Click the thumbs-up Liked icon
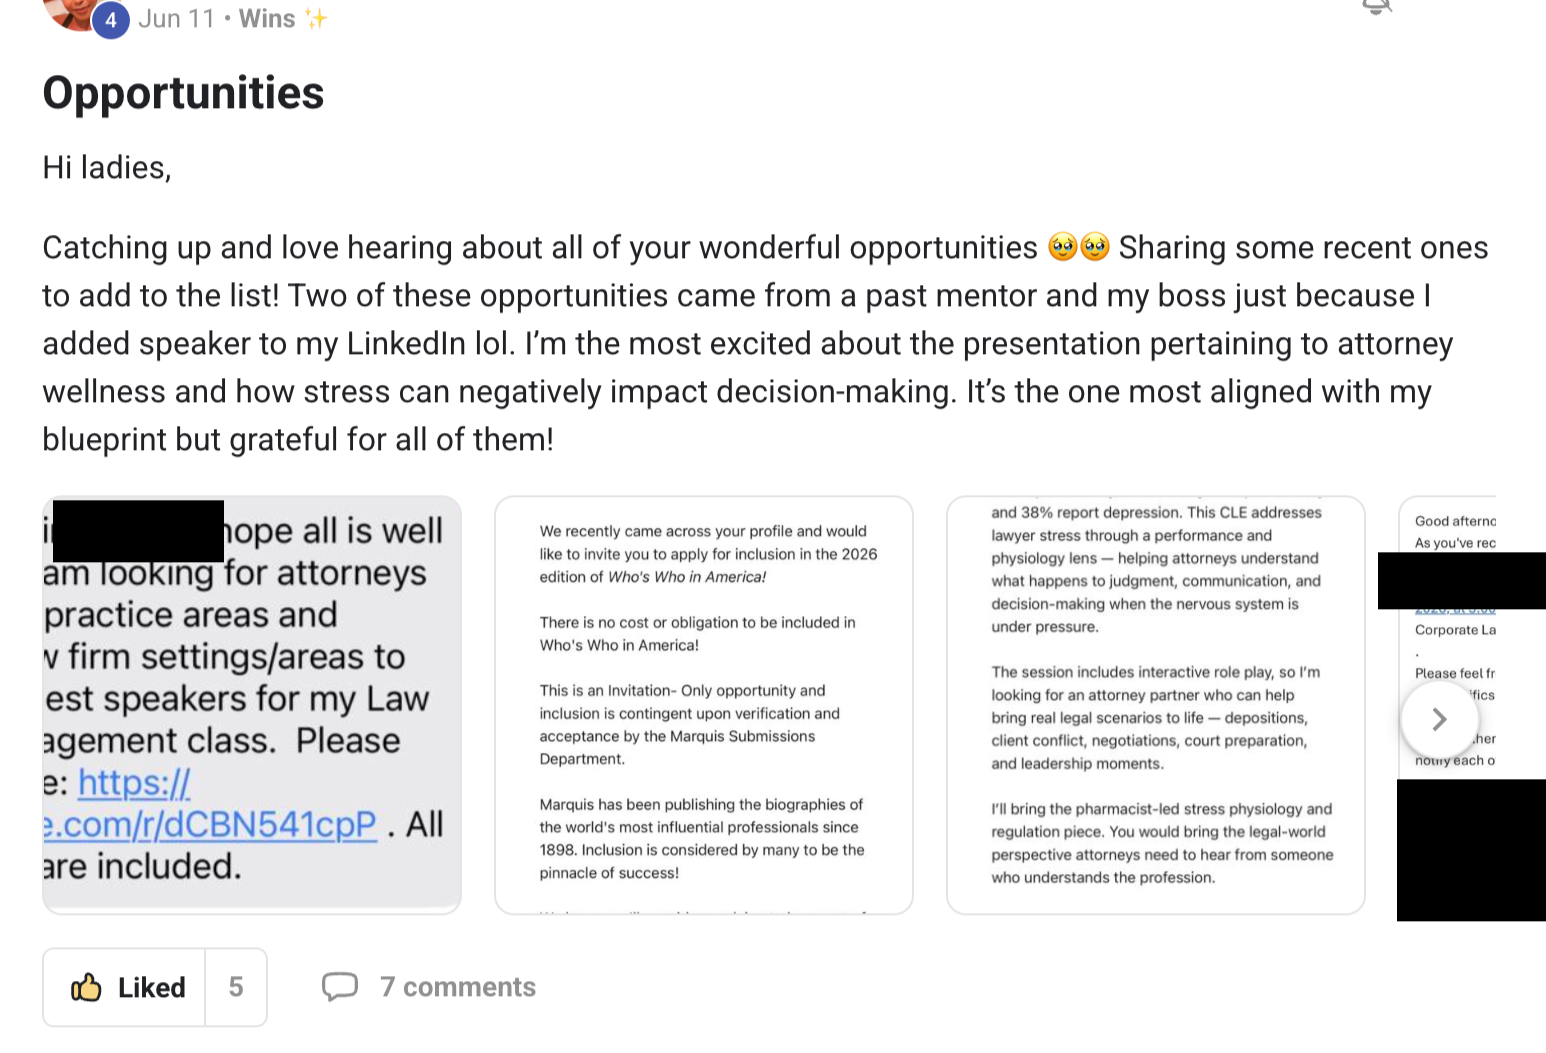 tap(86, 988)
